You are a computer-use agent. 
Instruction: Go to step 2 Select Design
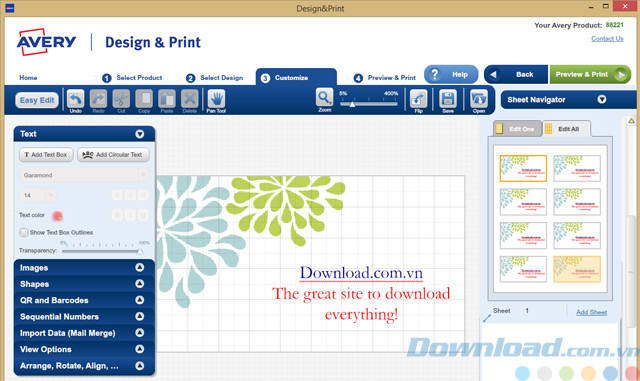click(x=214, y=78)
